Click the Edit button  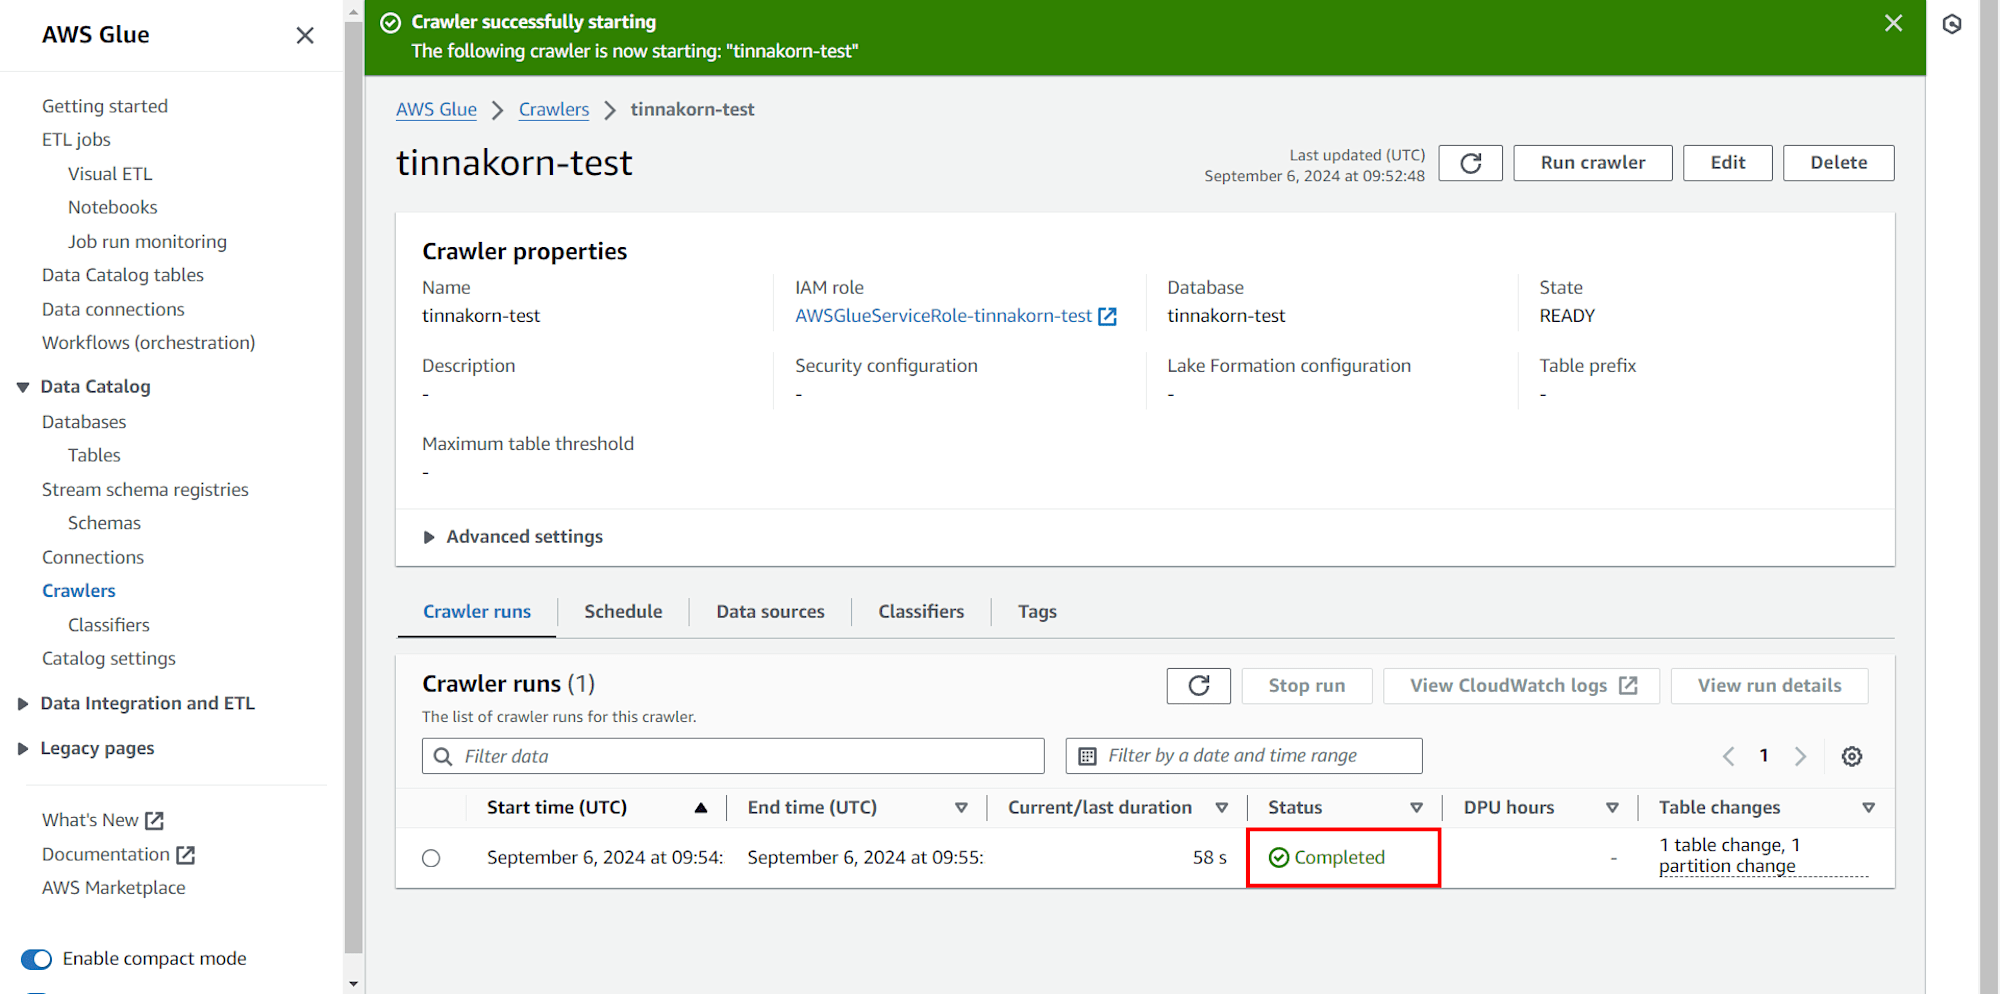click(x=1727, y=163)
